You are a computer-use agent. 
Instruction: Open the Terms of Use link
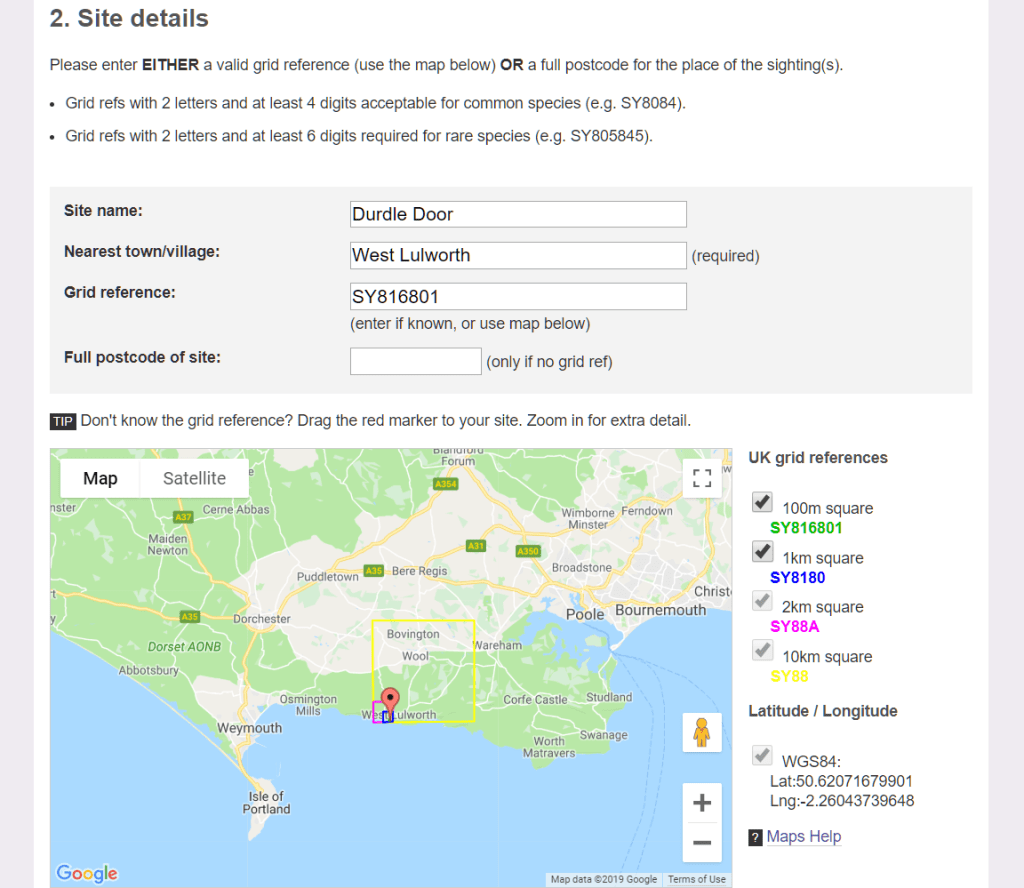pyautogui.click(x=696, y=878)
